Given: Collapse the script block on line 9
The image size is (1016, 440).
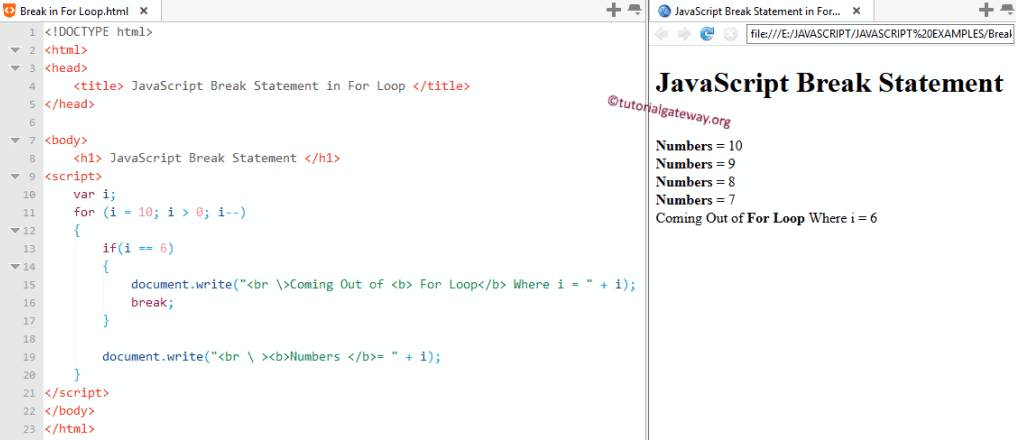Looking at the screenshot, I should (x=15, y=176).
